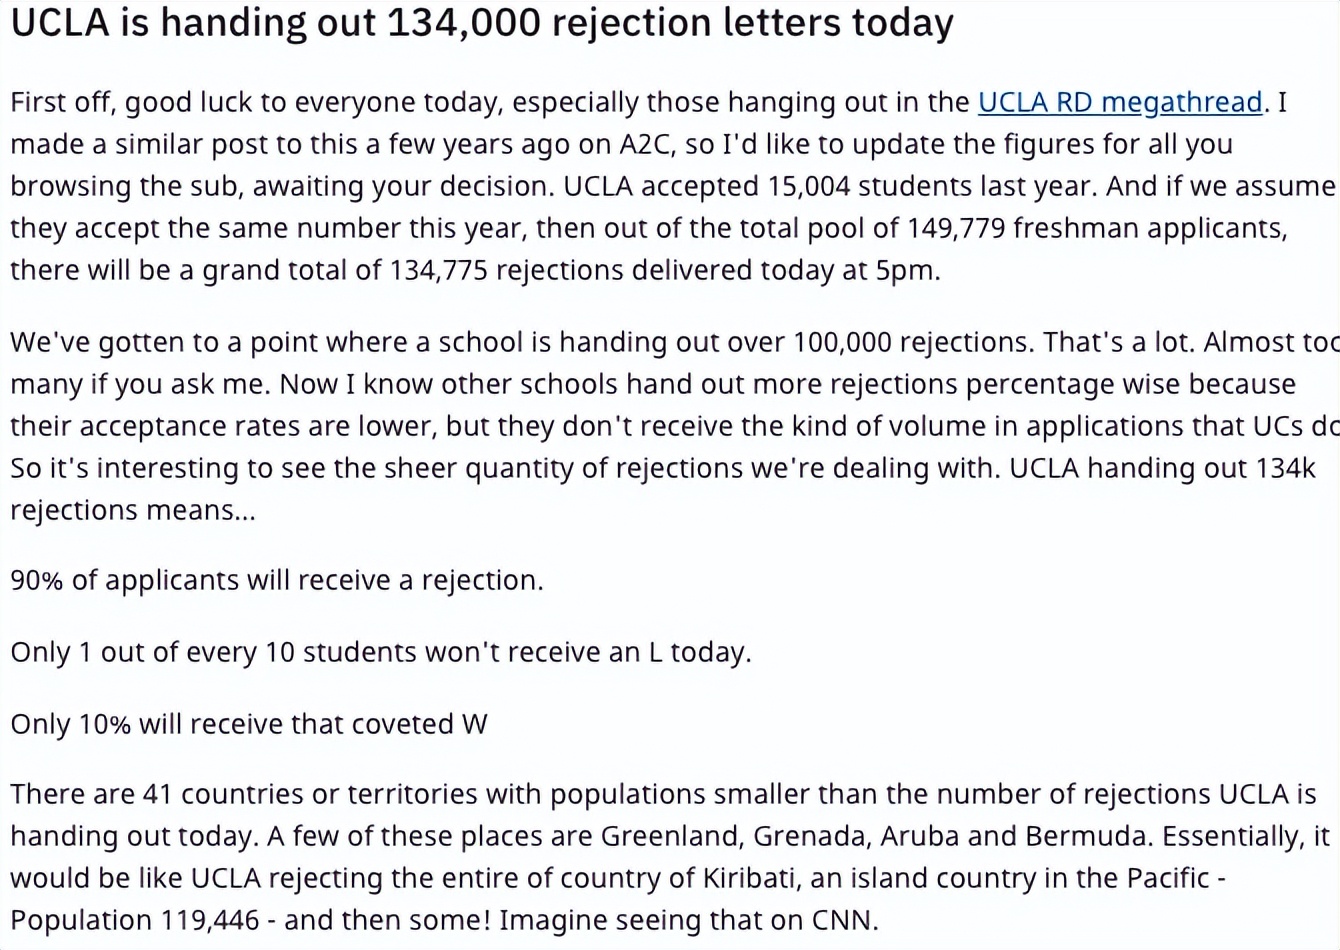
Task: Click the word "CNN" at the end
Action: click(x=845, y=921)
